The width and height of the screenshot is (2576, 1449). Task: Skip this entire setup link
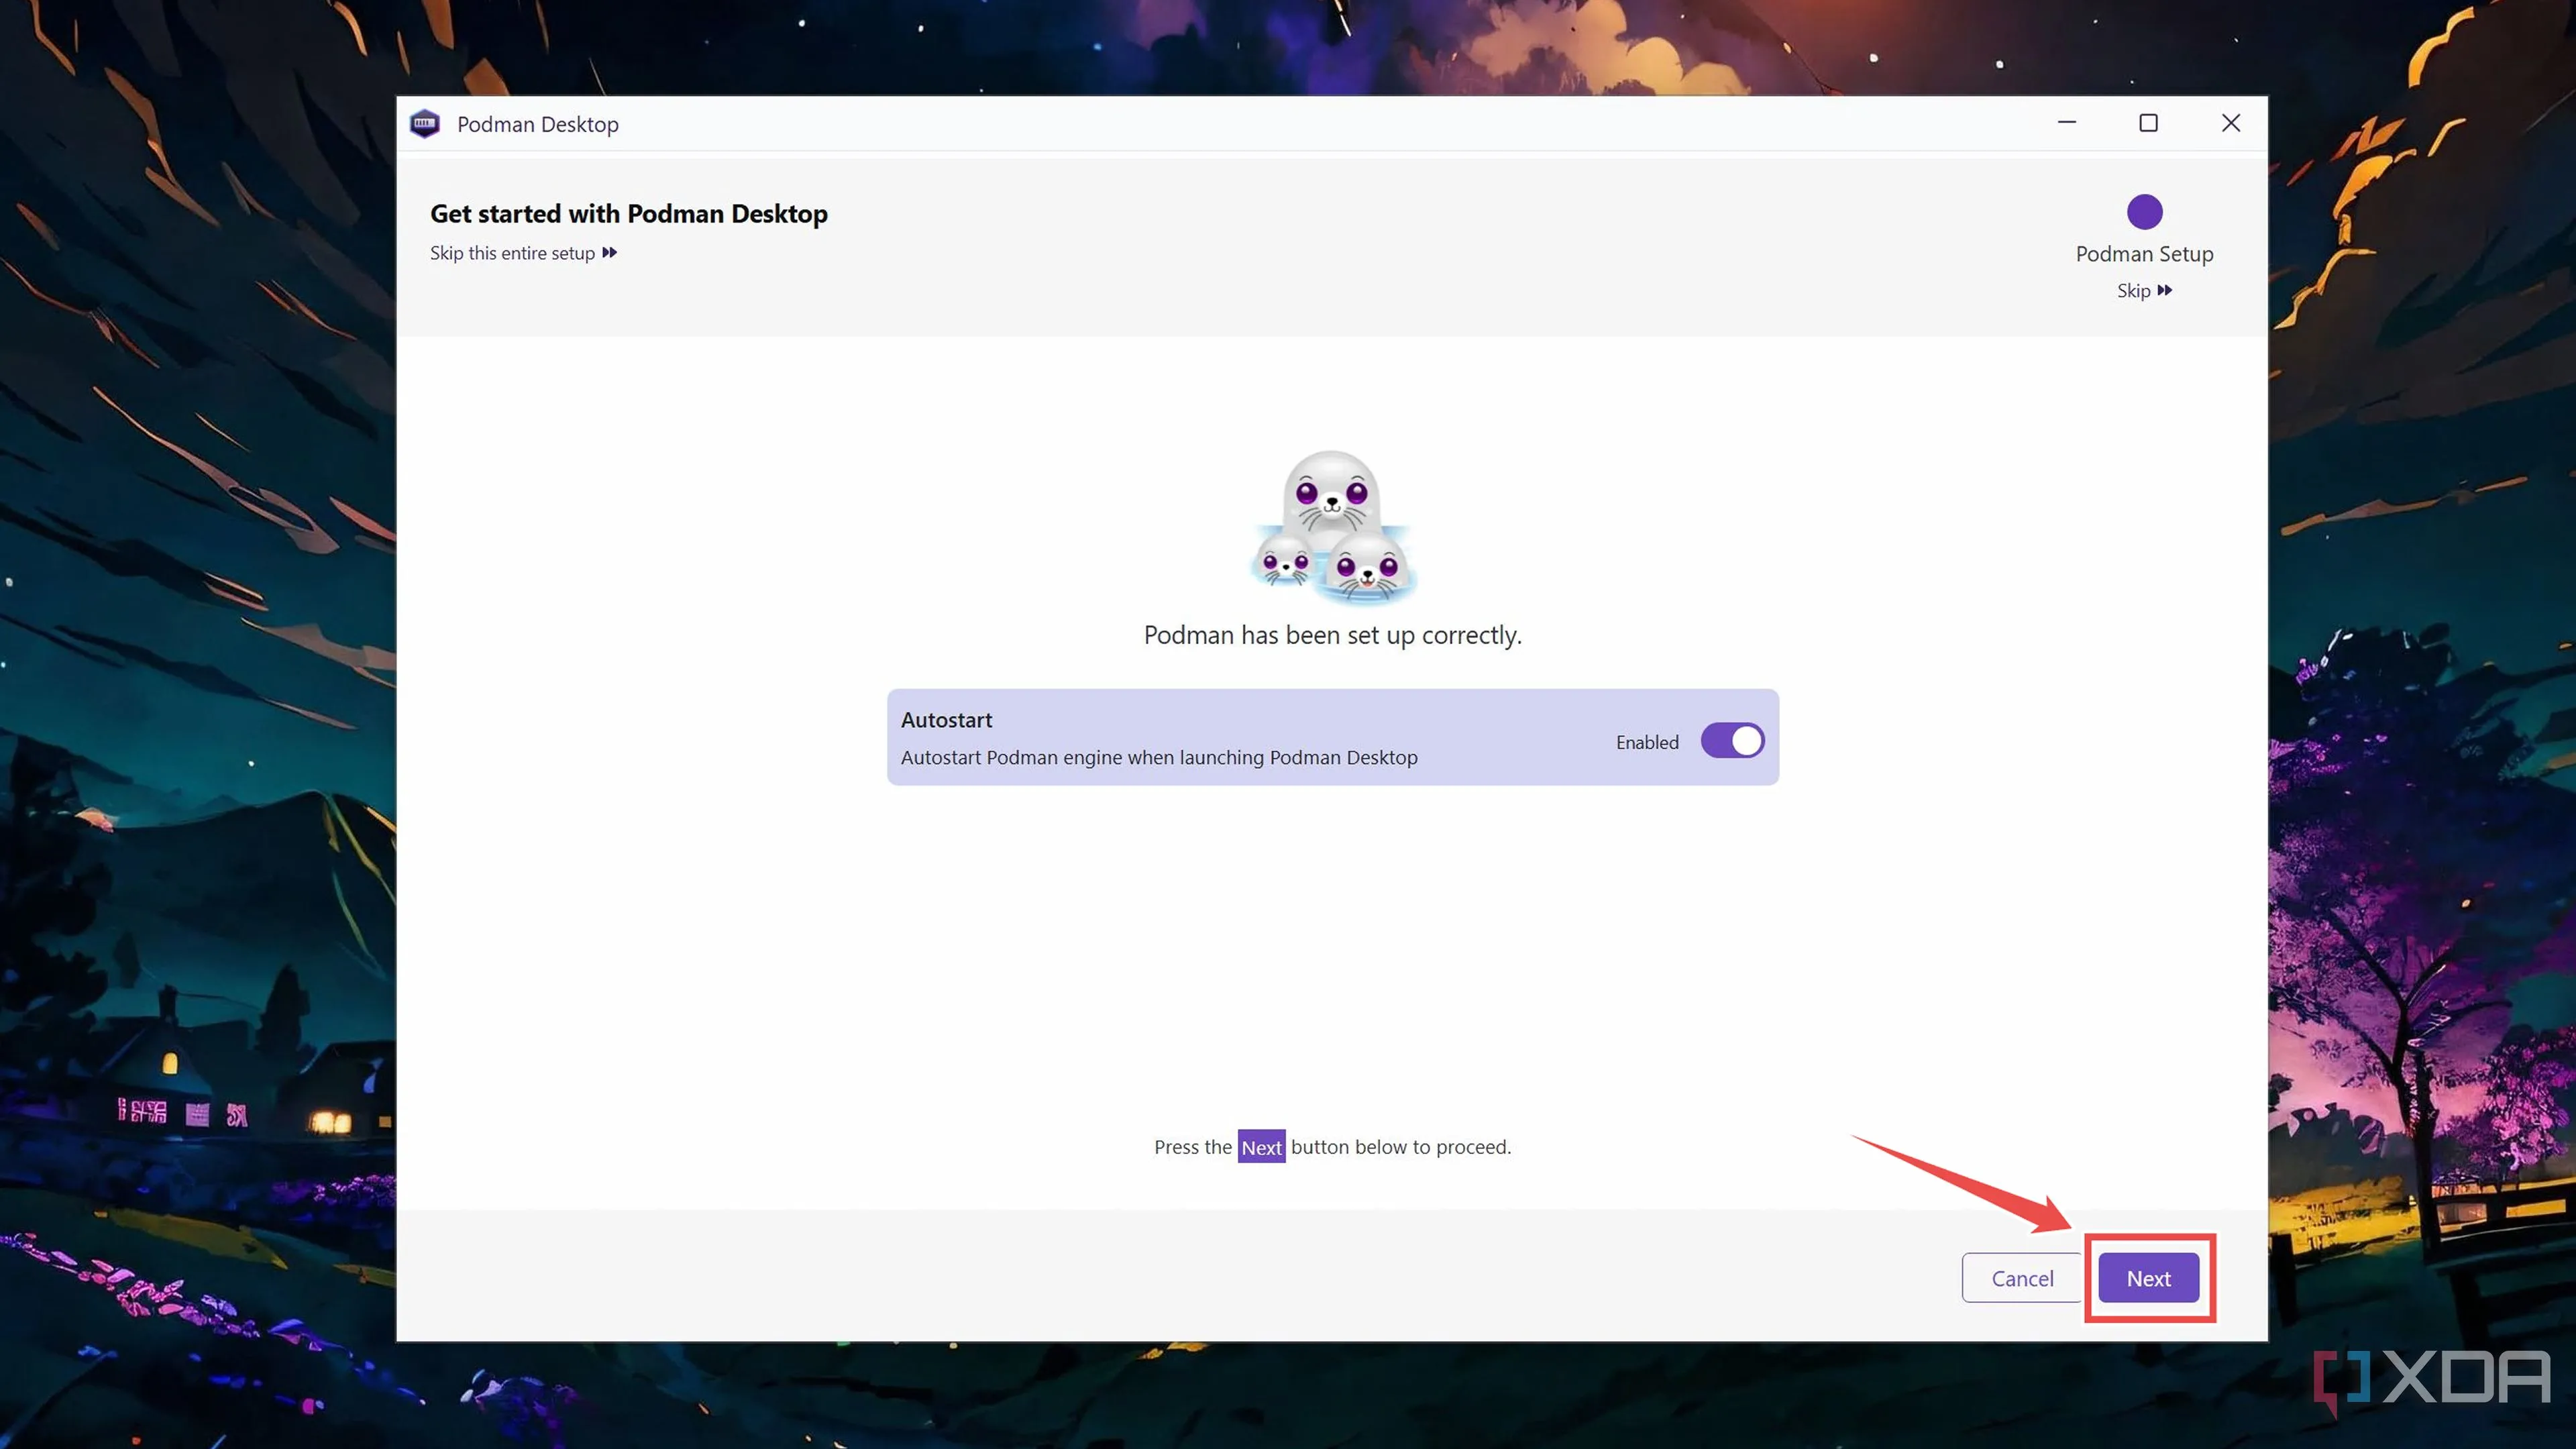(523, 253)
